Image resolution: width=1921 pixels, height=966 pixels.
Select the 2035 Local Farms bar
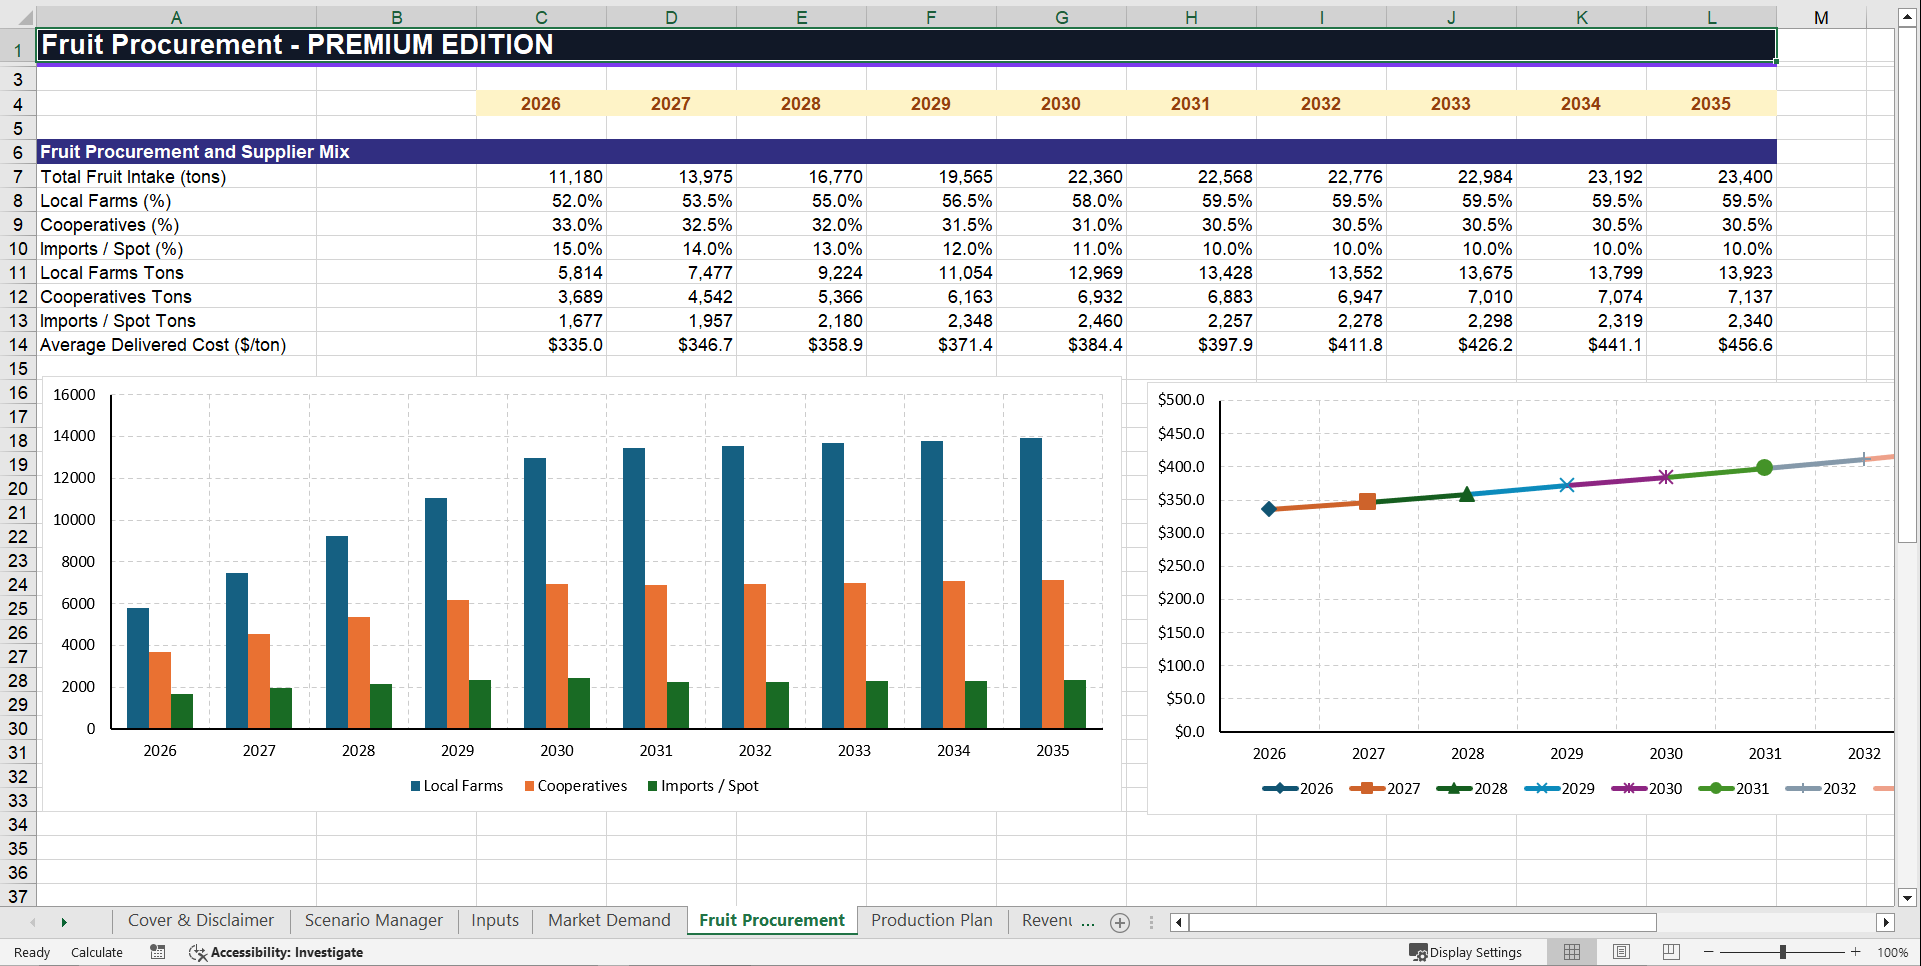tap(1030, 583)
